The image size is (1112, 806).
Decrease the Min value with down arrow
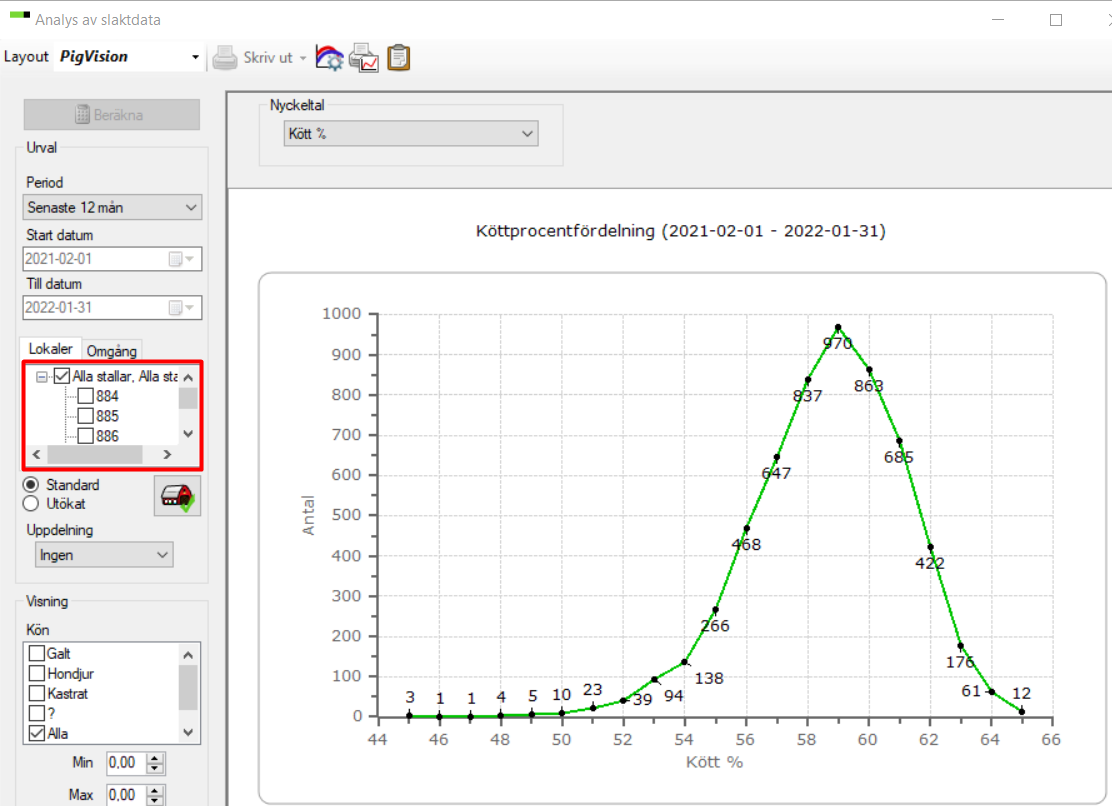click(x=155, y=769)
